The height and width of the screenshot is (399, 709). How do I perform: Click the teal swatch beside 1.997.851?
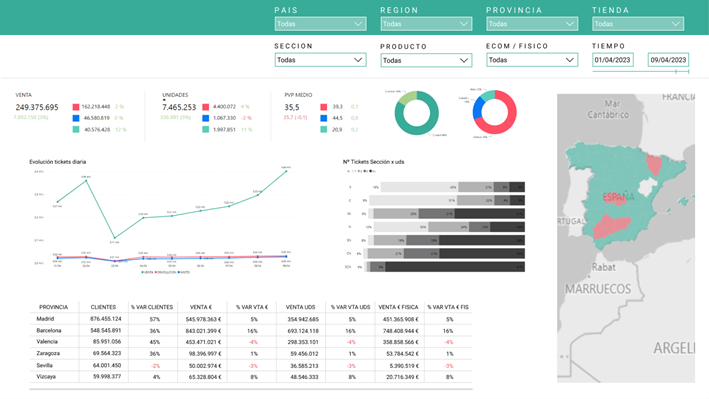tap(206, 129)
